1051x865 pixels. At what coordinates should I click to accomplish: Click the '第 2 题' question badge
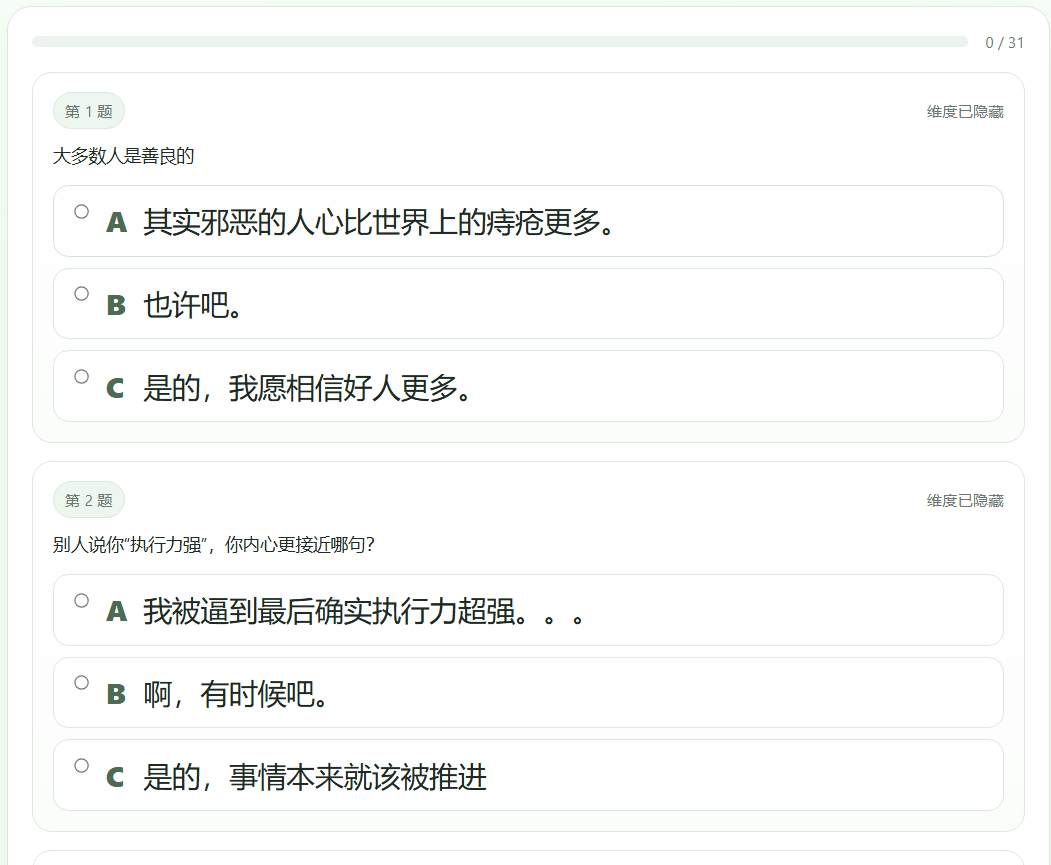tap(88, 500)
